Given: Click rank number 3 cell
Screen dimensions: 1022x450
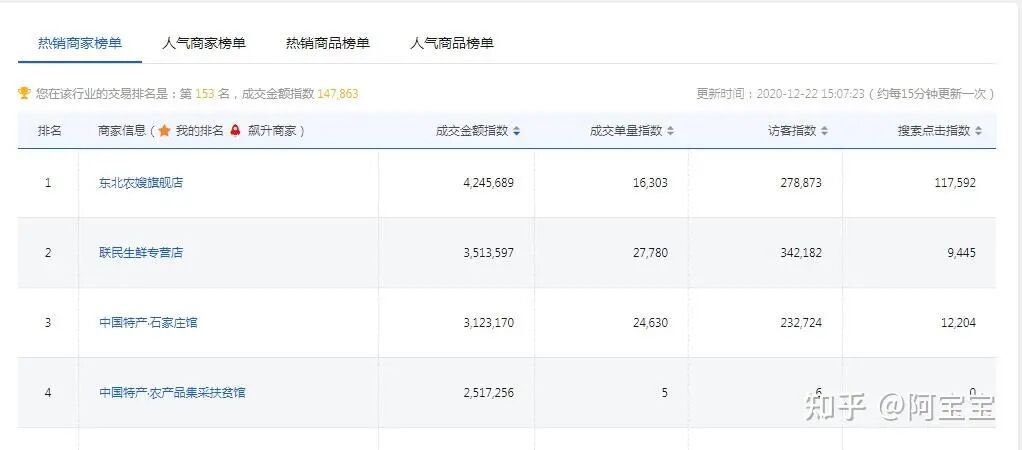Looking at the screenshot, I should [48, 322].
